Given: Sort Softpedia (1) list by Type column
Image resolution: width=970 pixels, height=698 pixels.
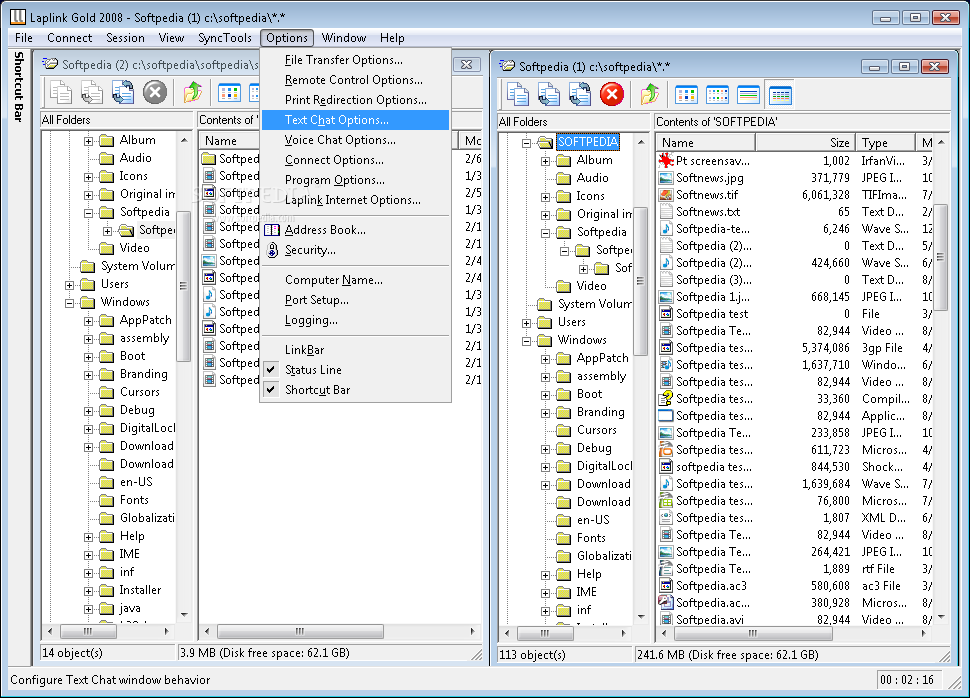Looking at the screenshot, I should (885, 143).
